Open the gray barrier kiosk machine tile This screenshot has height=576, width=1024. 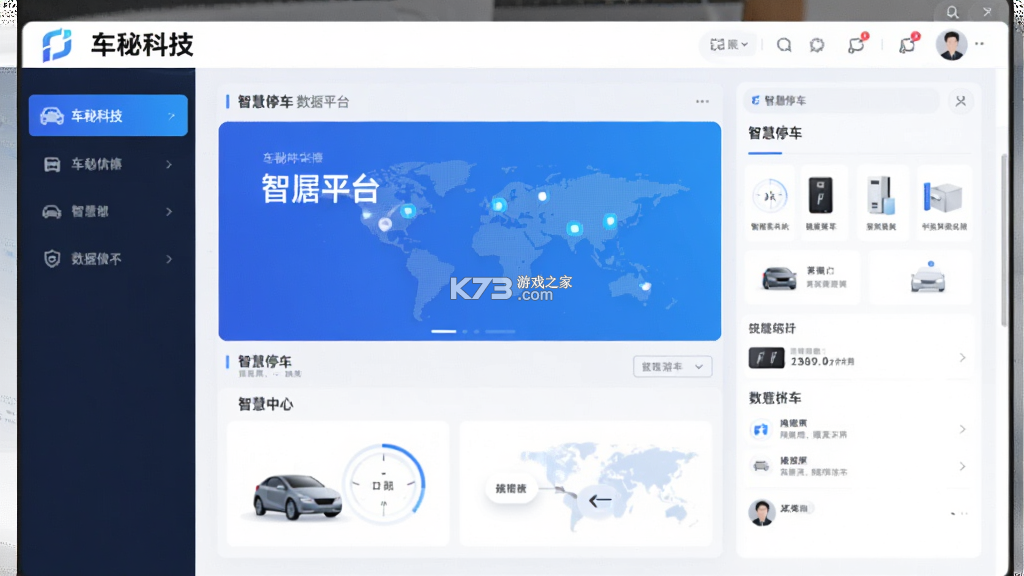tap(881, 201)
